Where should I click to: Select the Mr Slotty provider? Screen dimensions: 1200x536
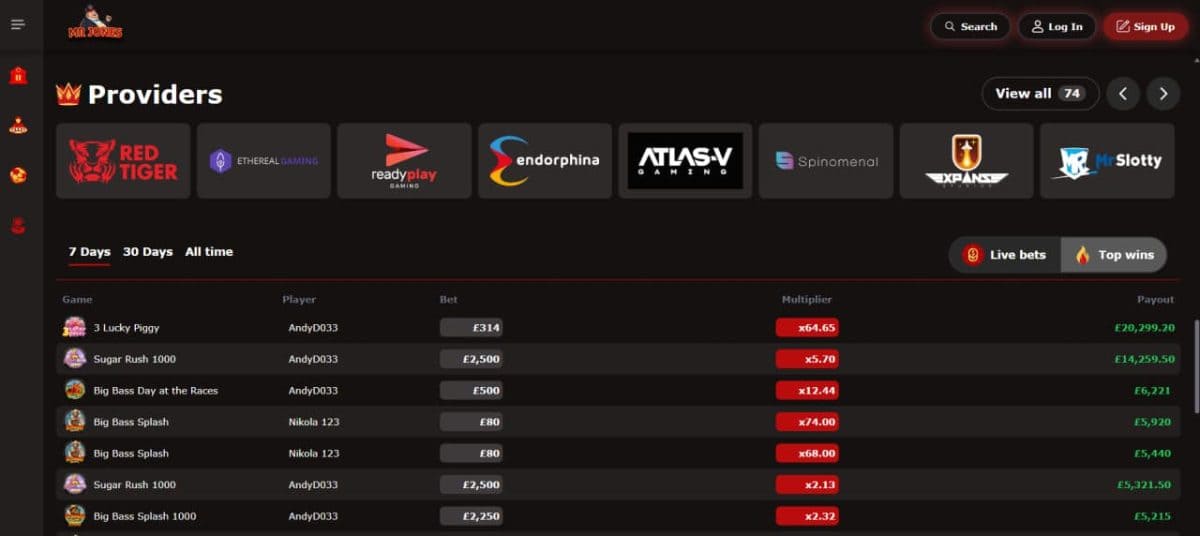[1107, 161]
